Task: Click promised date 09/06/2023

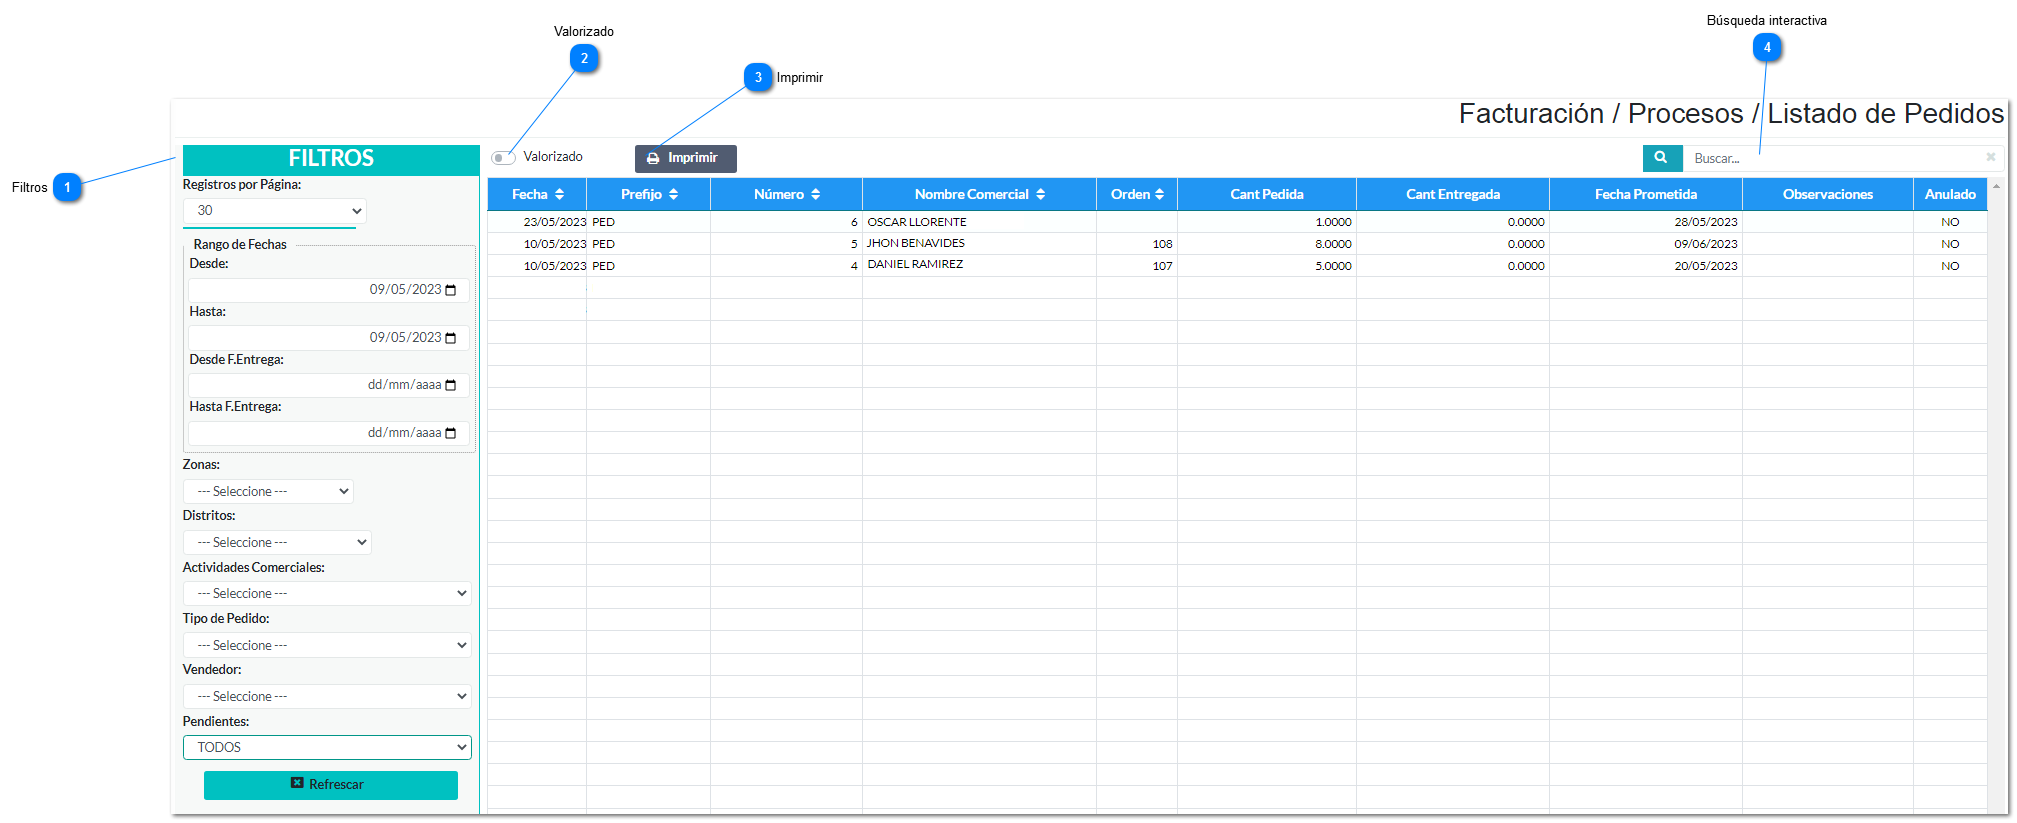Action: (1706, 244)
